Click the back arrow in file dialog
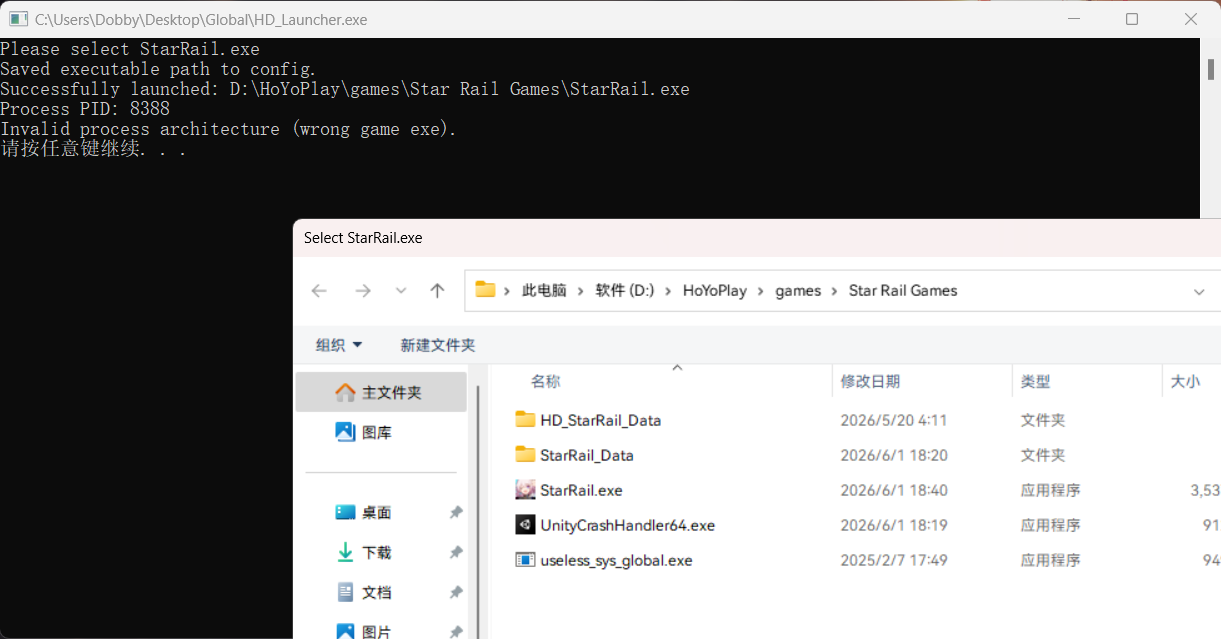 coord(319,291)
